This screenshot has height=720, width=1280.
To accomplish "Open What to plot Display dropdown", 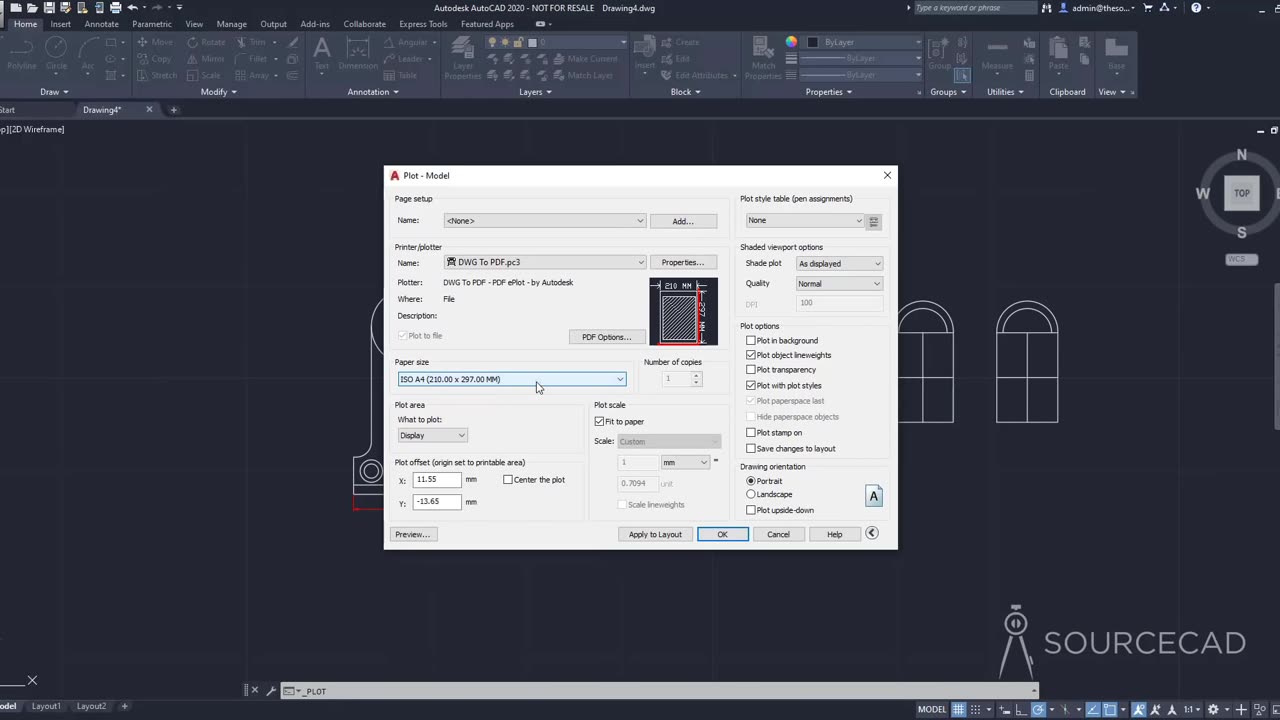I will tap(432, 435).
